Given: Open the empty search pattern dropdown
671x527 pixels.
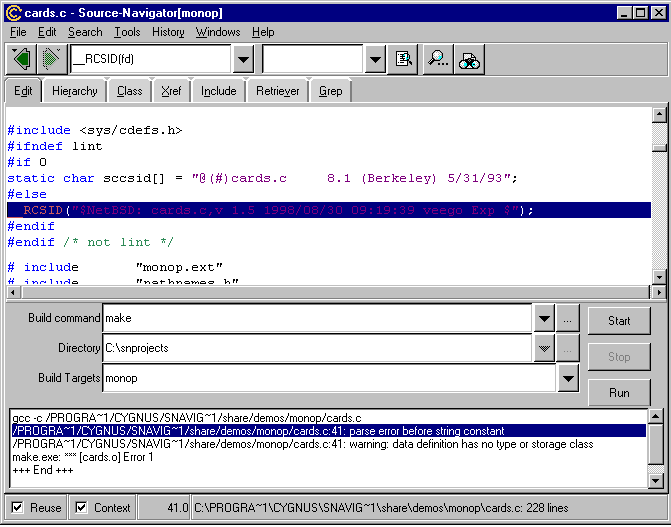Looking at the screenshot, I should (x=374, y=59).
